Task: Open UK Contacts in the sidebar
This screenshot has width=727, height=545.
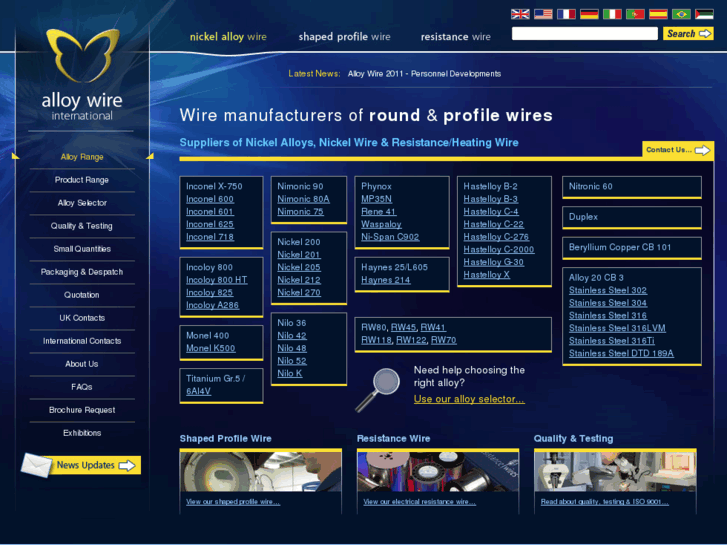Action: coord(82,318)
